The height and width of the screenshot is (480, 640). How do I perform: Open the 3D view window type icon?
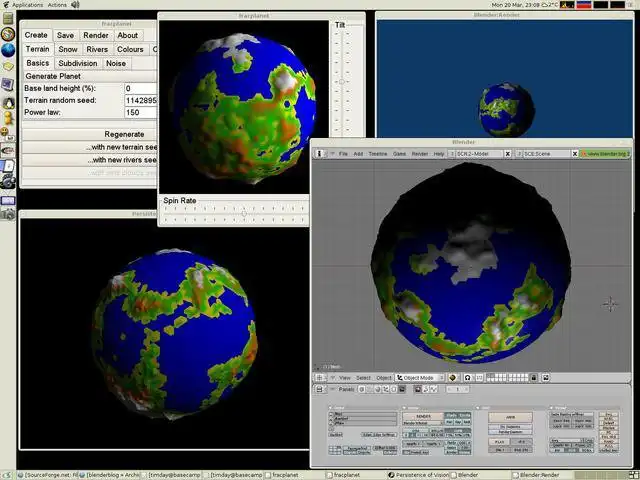[x=319, y=378]
